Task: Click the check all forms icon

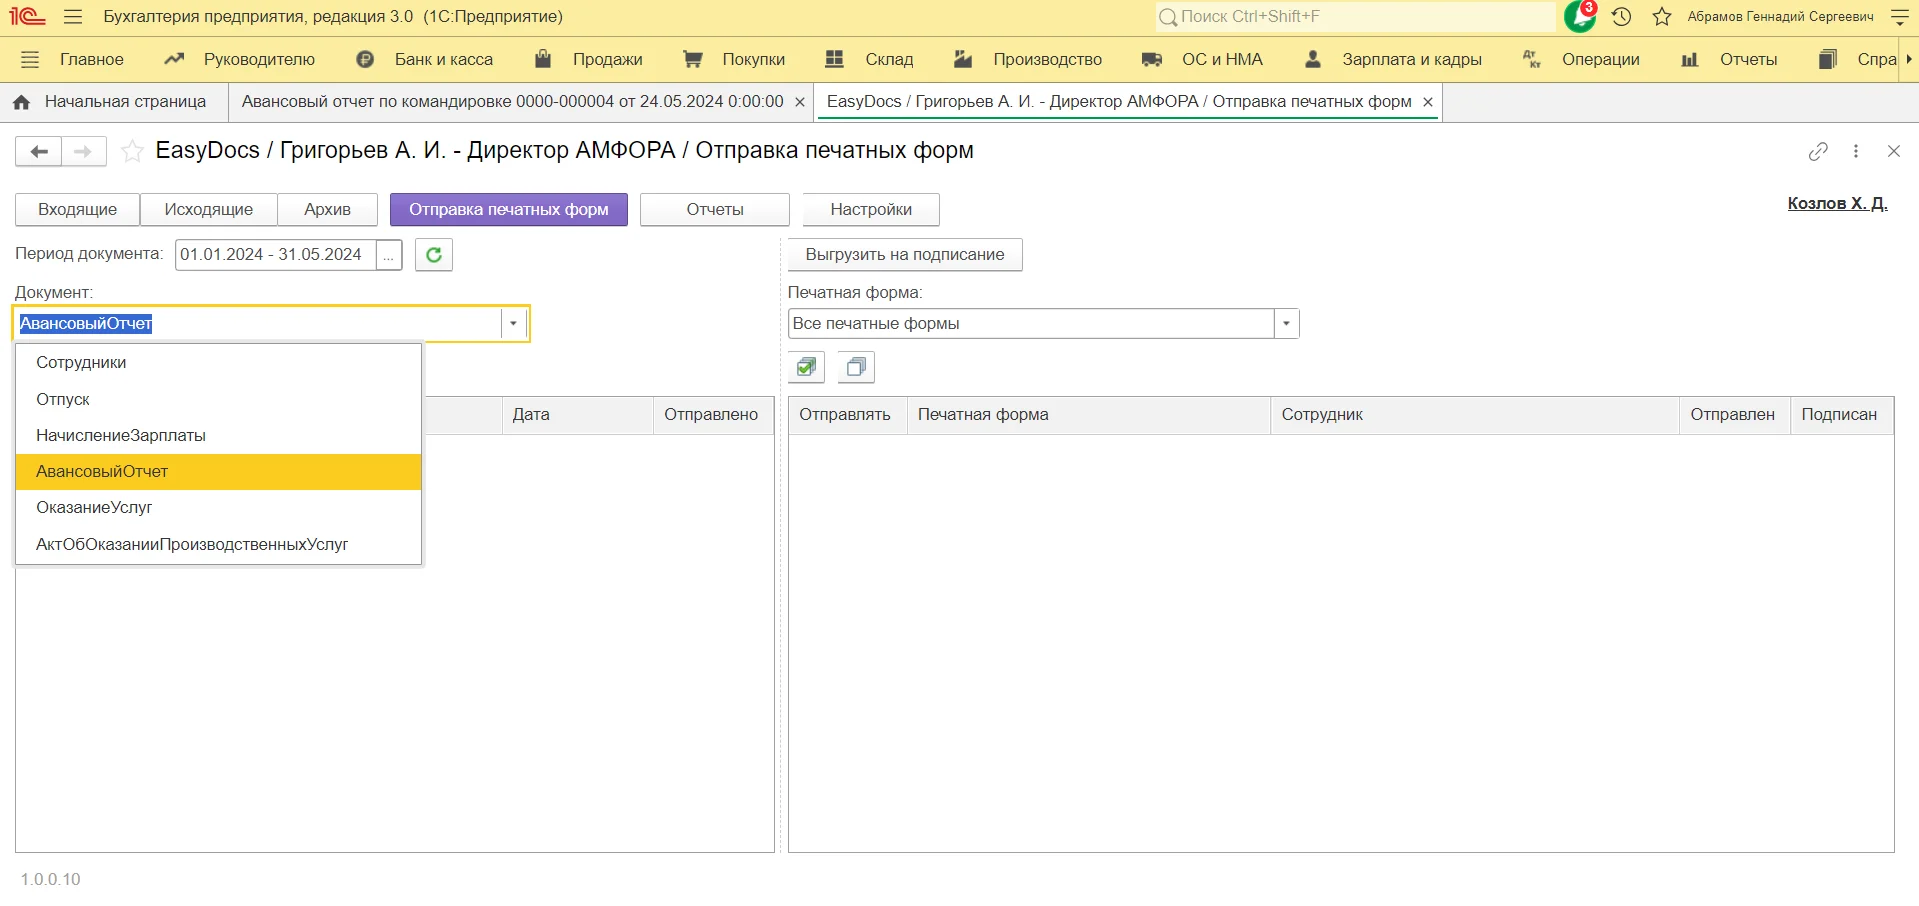Action: pos(806,368)
